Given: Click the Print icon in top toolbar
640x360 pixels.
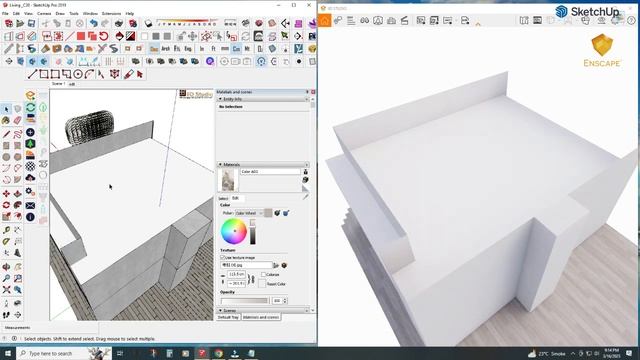Looking at the screenshot, I should tap(119, 24).
